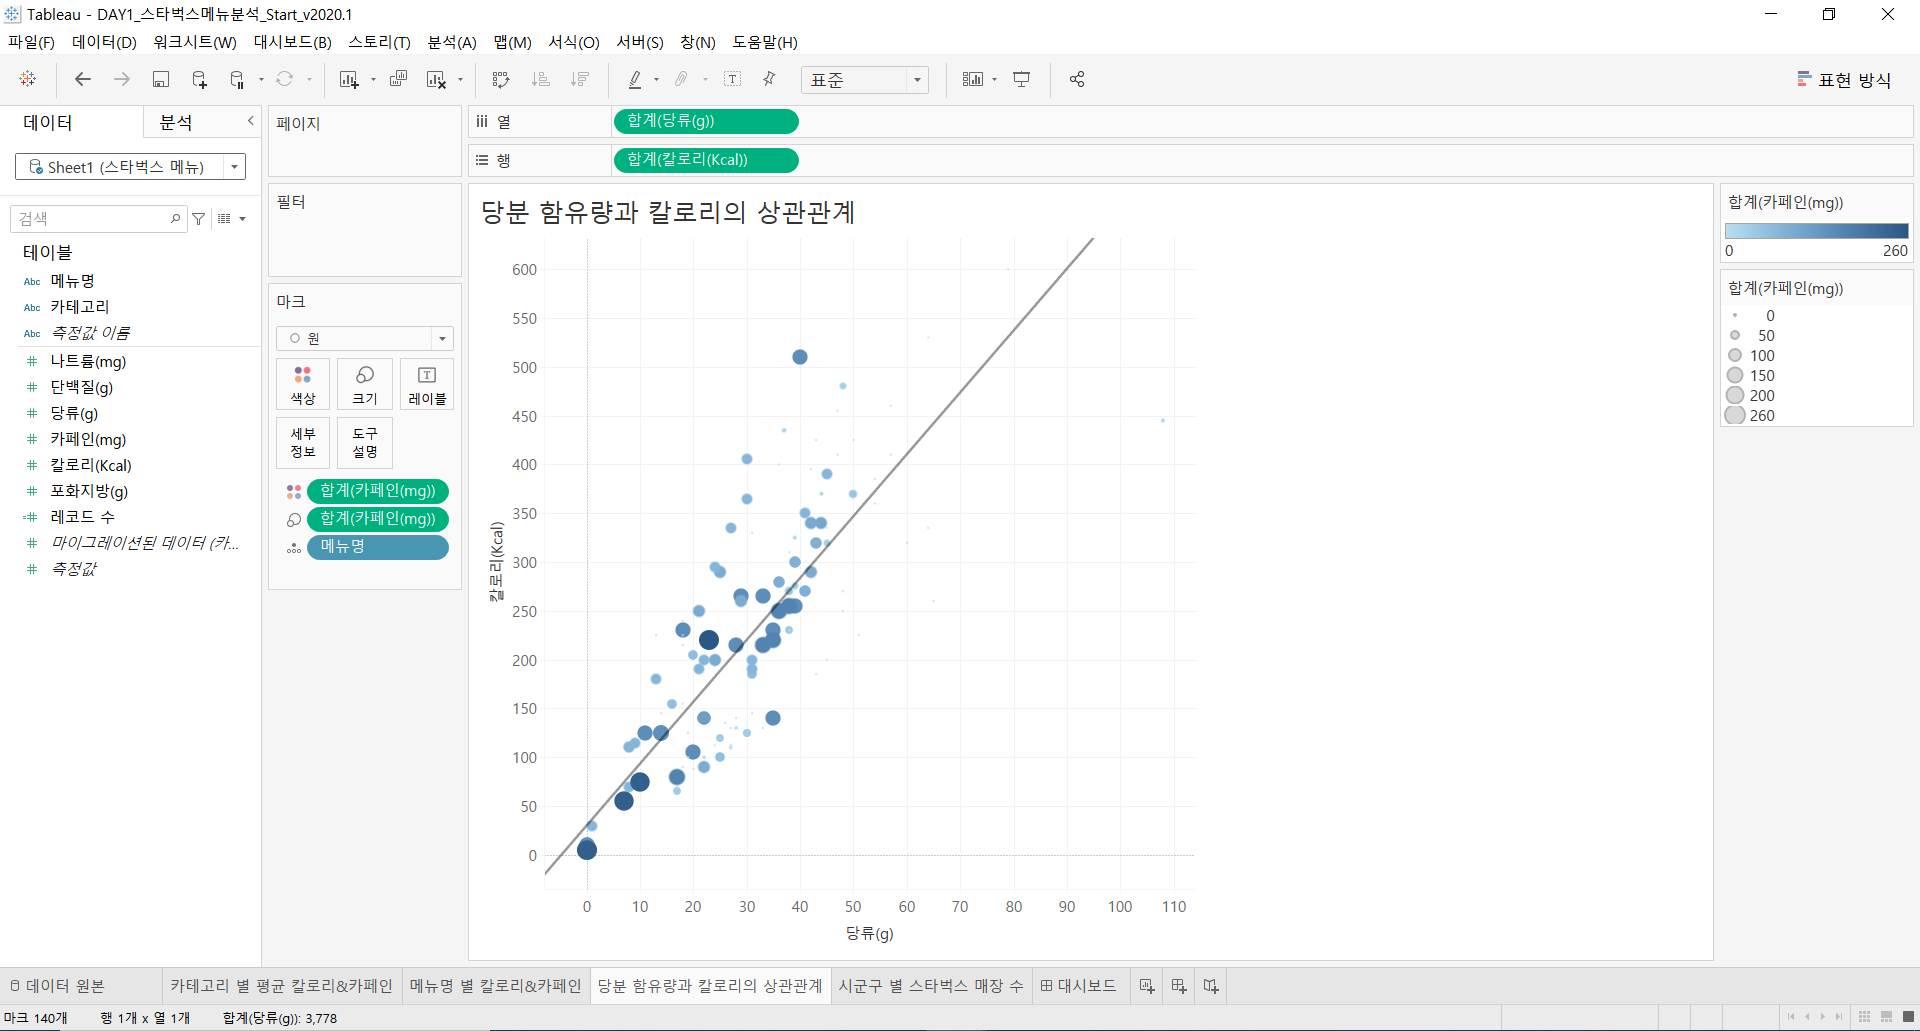Click the data pane 검색 search field
This screenshot has height=1031, width=1920.
[x=98, y=218]
